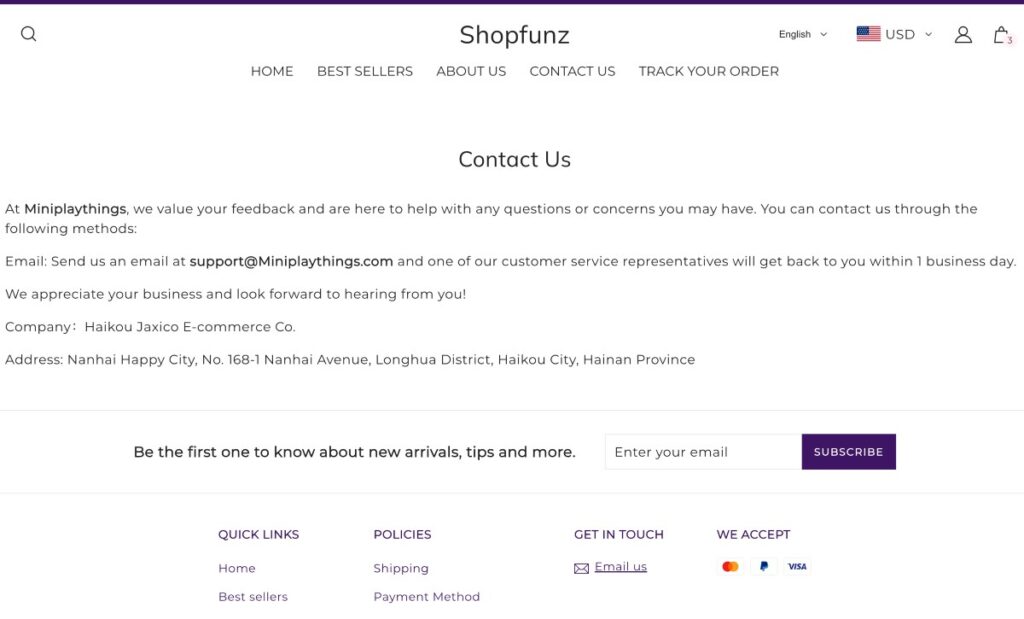Open the shopping bag cart icon
This screenshot has height=619, width=1024.
tap(1001, 35)
